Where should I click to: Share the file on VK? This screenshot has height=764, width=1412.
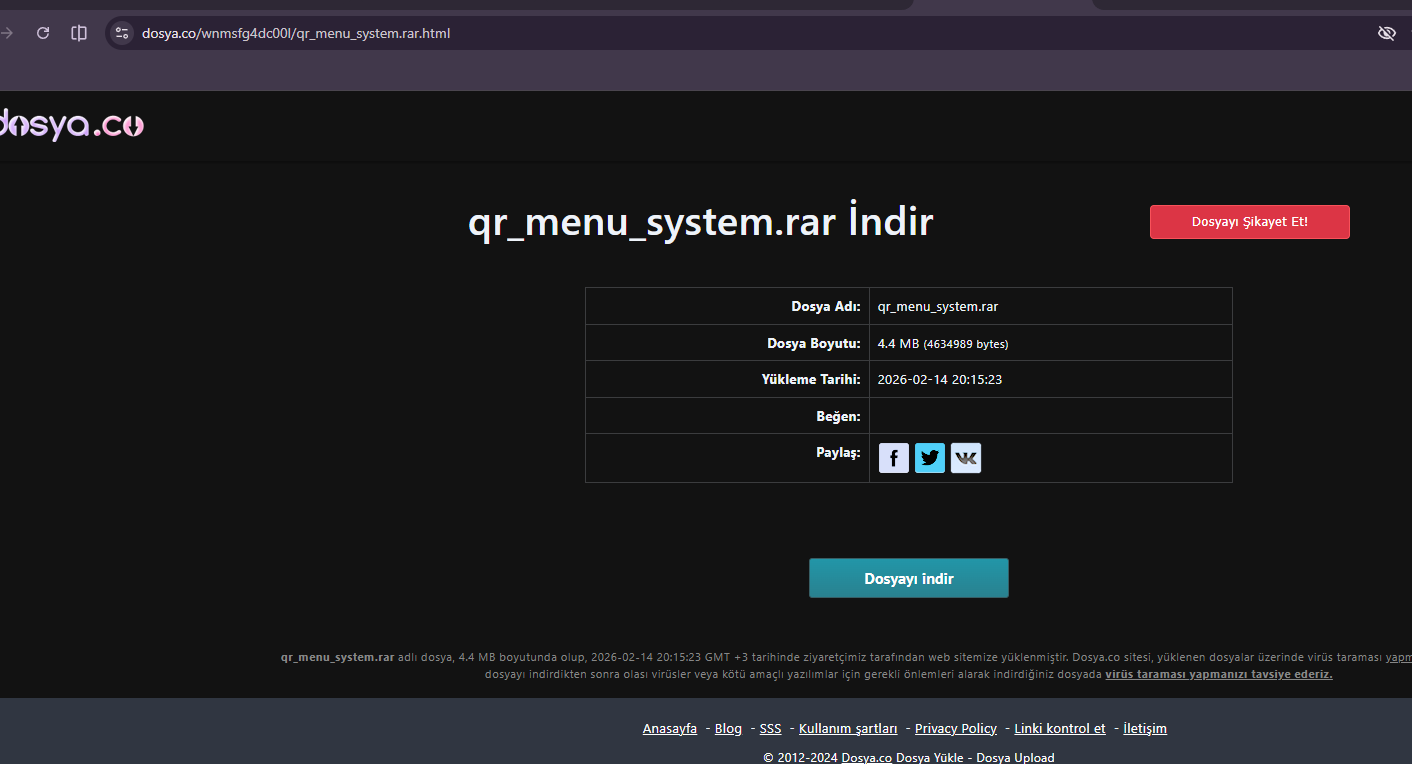click(x=966, y=458)
